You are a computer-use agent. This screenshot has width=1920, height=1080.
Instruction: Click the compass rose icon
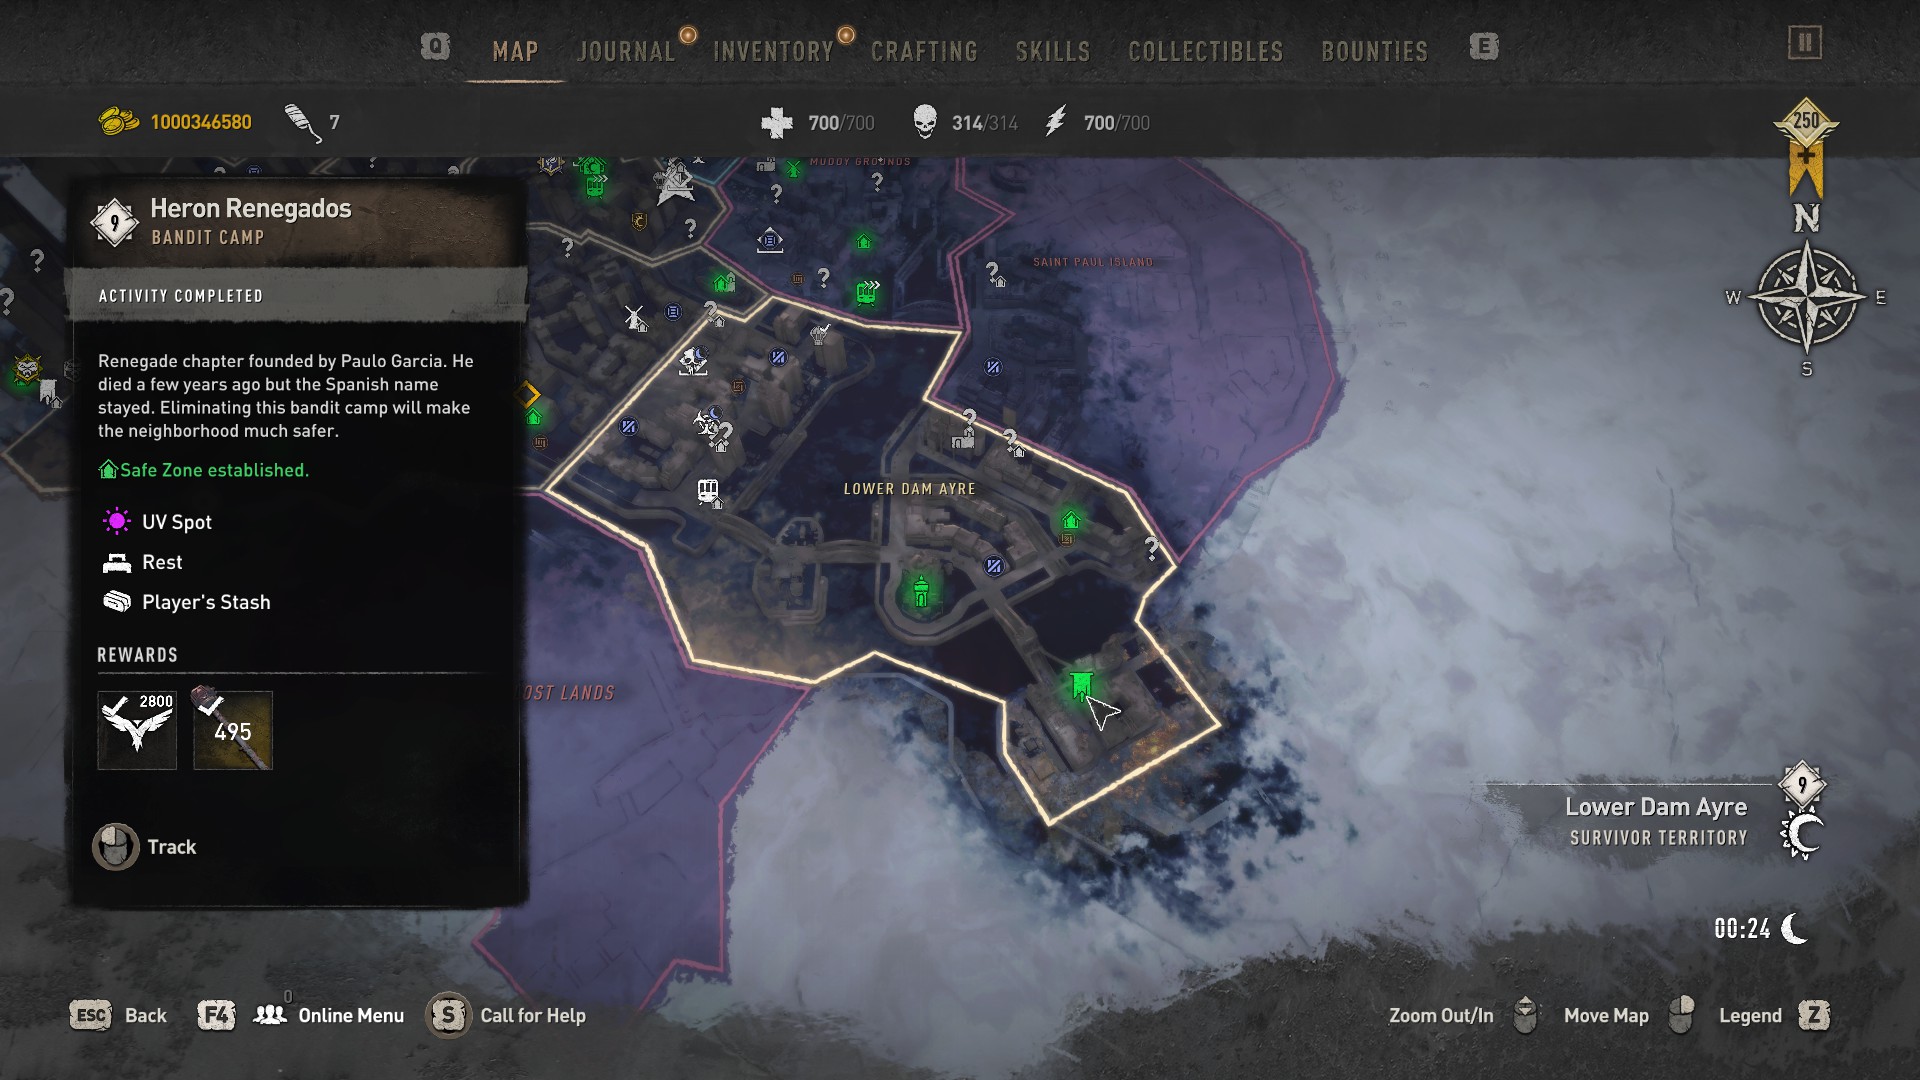coord(1807,297)
